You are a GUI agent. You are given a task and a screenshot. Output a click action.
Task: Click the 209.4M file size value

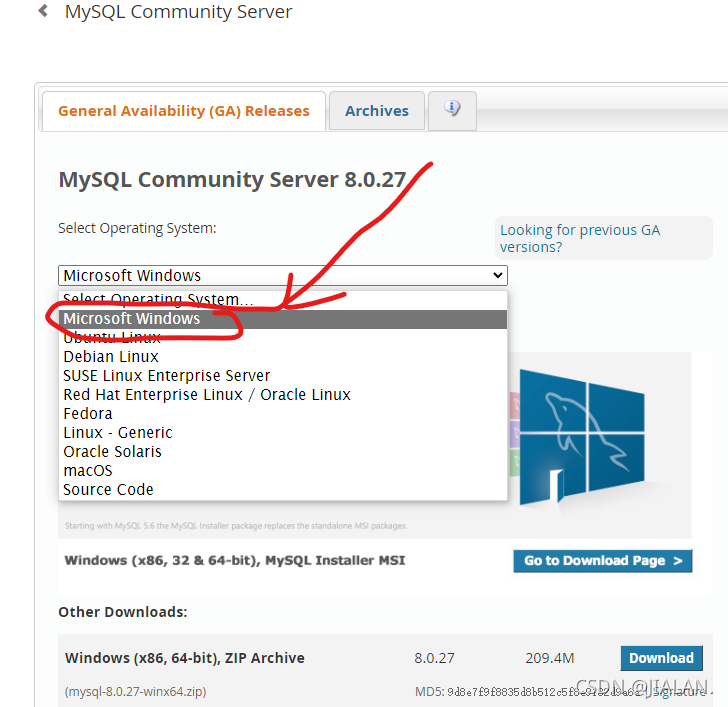point(550,658)
